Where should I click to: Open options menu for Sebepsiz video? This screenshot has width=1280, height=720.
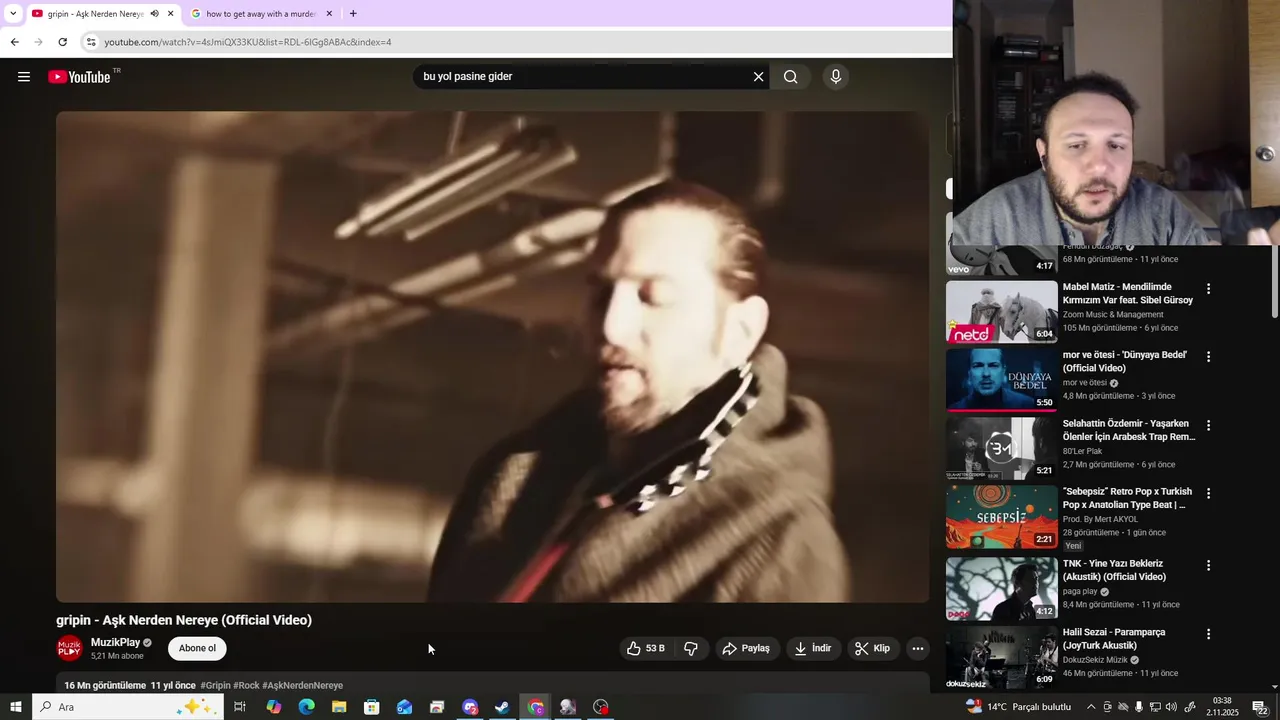1208,493
